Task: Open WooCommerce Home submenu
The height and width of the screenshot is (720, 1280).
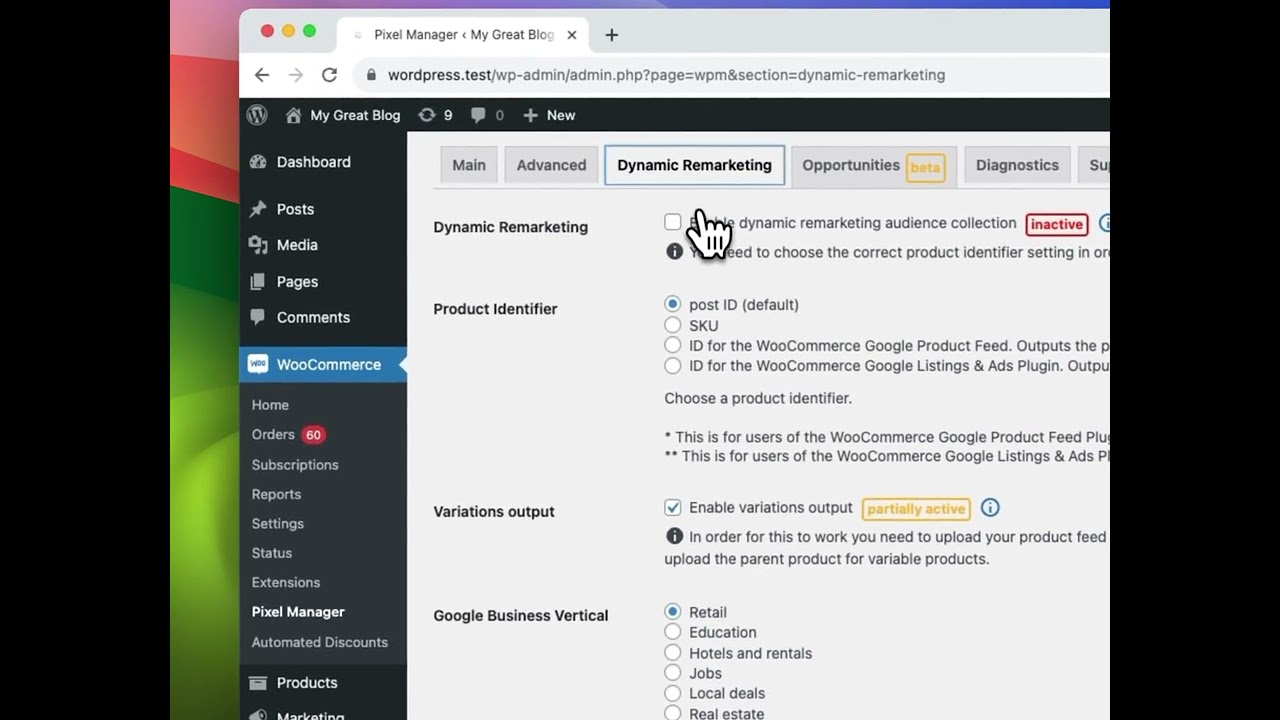Action: 270,405
